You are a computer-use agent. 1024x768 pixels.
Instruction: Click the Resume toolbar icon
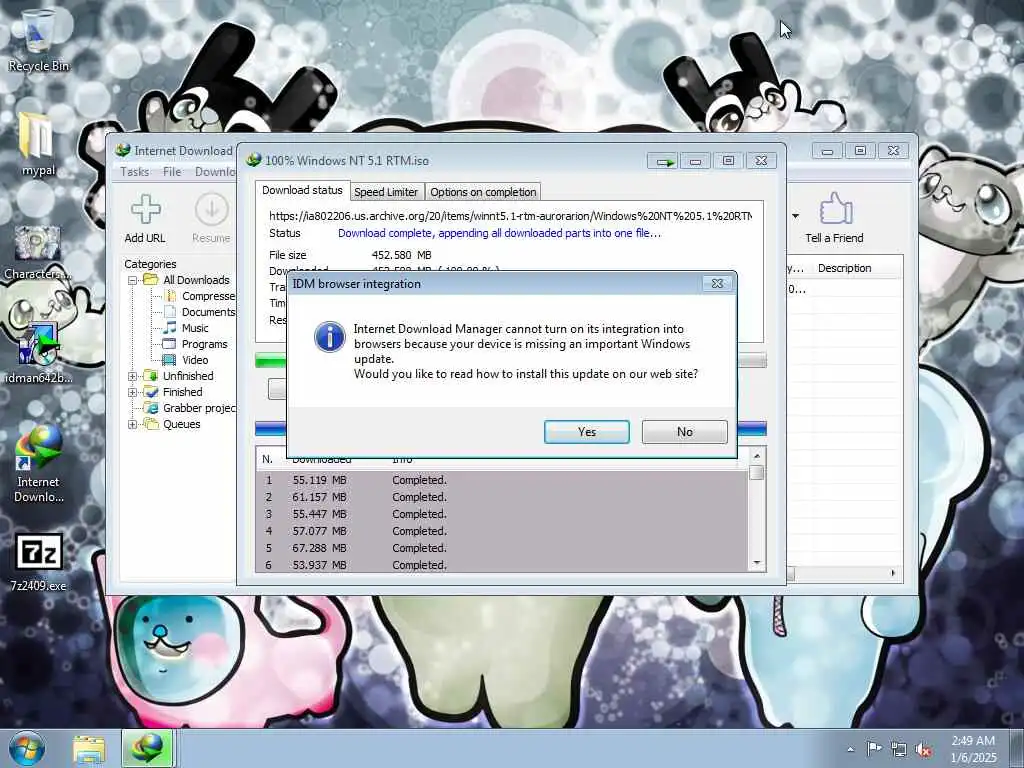coord(211,209)
